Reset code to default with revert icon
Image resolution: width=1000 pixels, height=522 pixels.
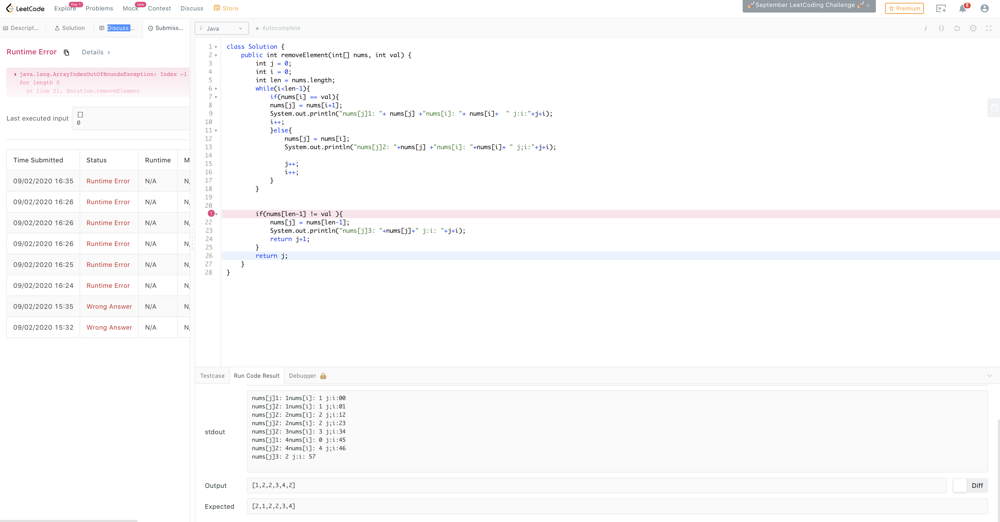pos(957,28)
